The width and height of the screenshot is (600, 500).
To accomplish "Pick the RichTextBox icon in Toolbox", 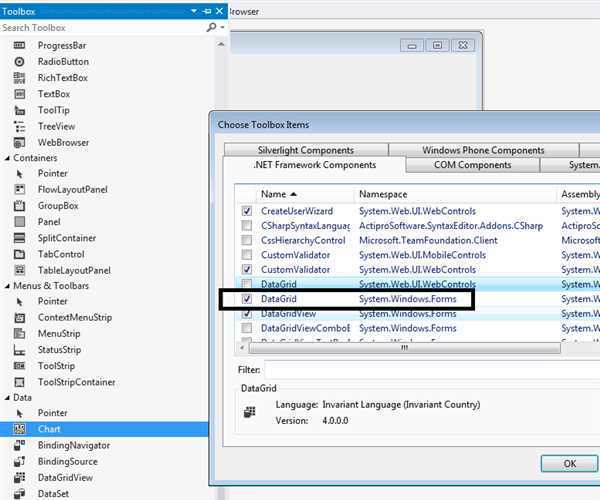I will coord(19,77).
